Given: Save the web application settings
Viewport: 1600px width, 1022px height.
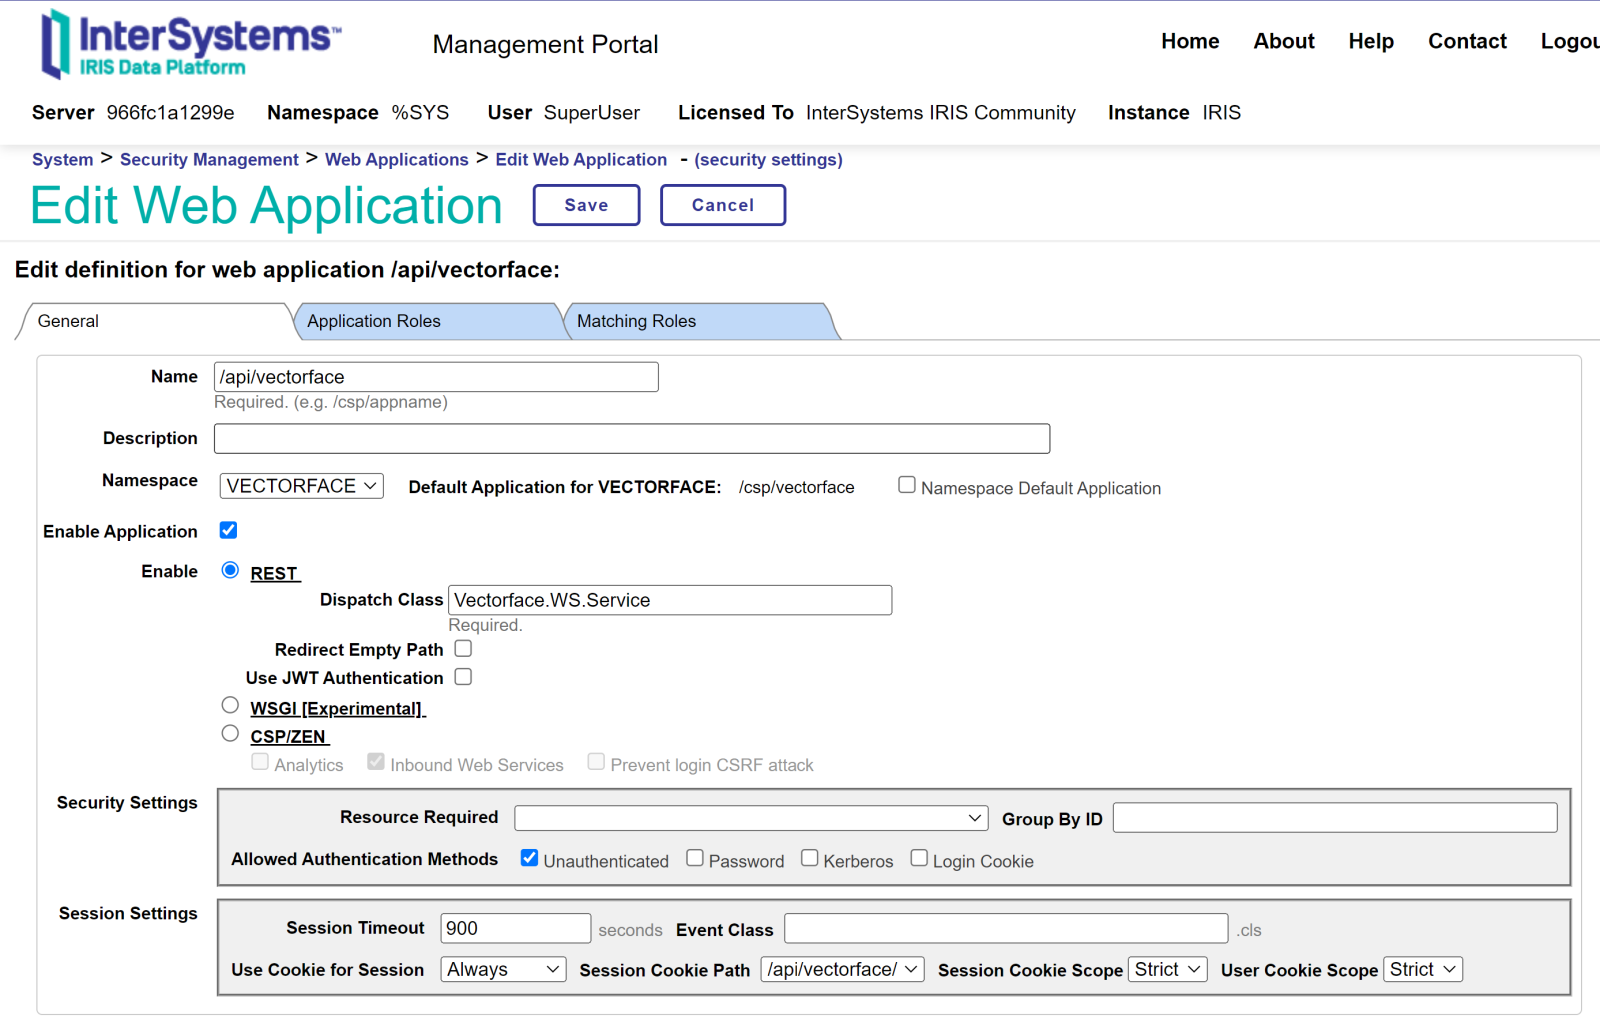Looking at the screenshot, I should pos(586,205).
